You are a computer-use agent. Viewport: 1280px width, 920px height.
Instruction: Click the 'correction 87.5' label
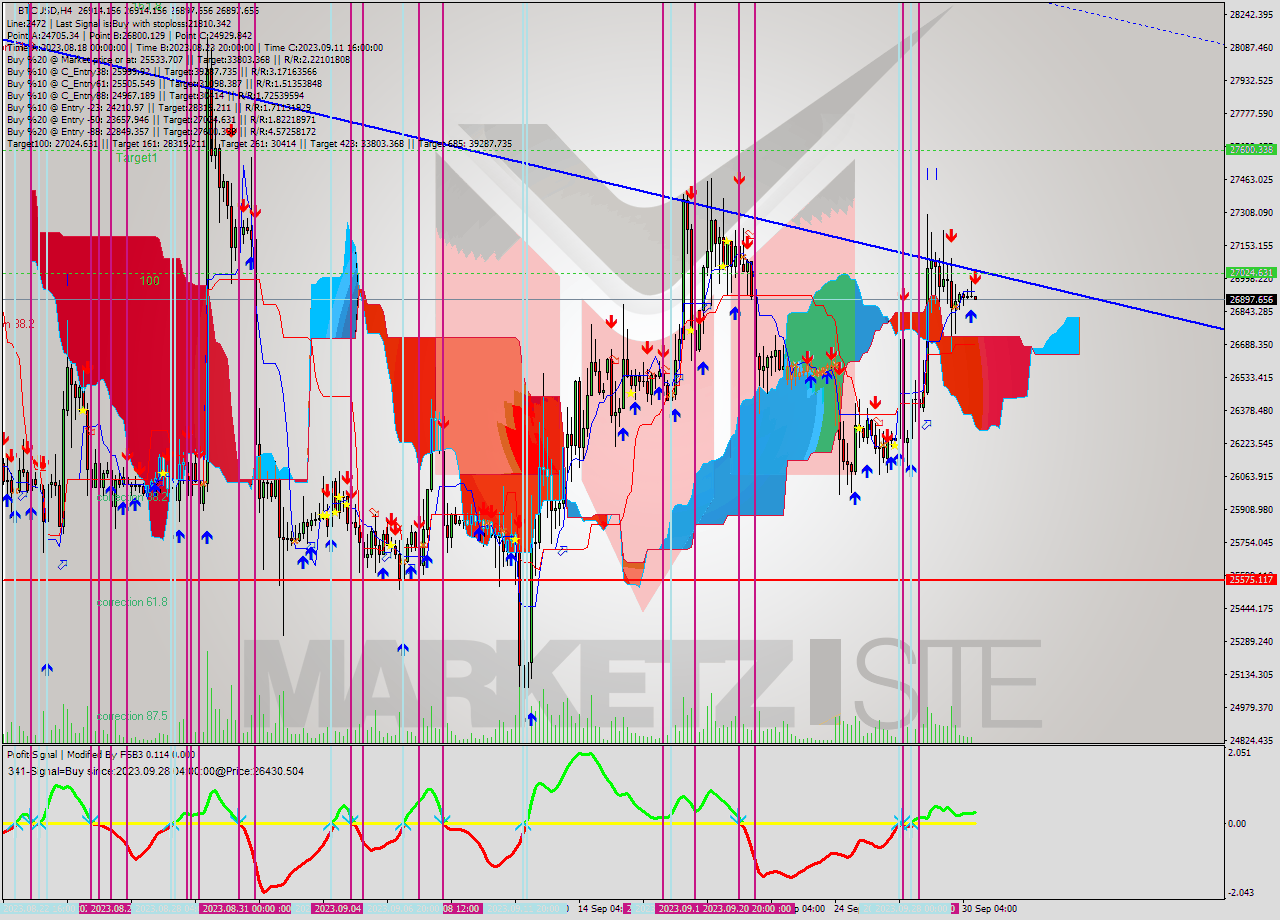[132, 716]
